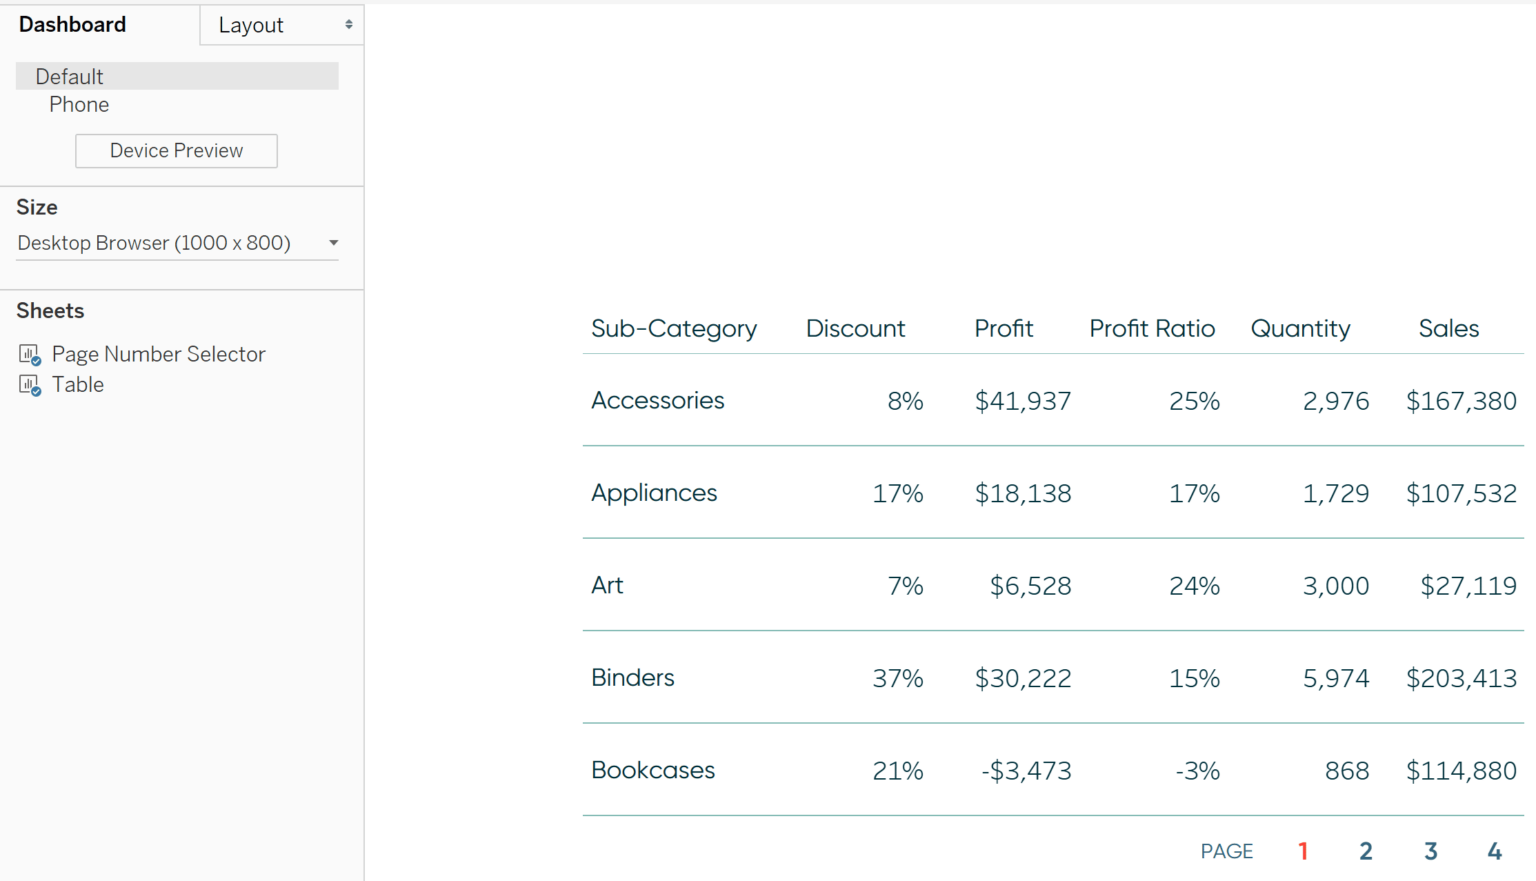The width and height of the screenshot is (1536, 881).
Task: Click the badge on Page Number Selector sheet
Action: 35,359
